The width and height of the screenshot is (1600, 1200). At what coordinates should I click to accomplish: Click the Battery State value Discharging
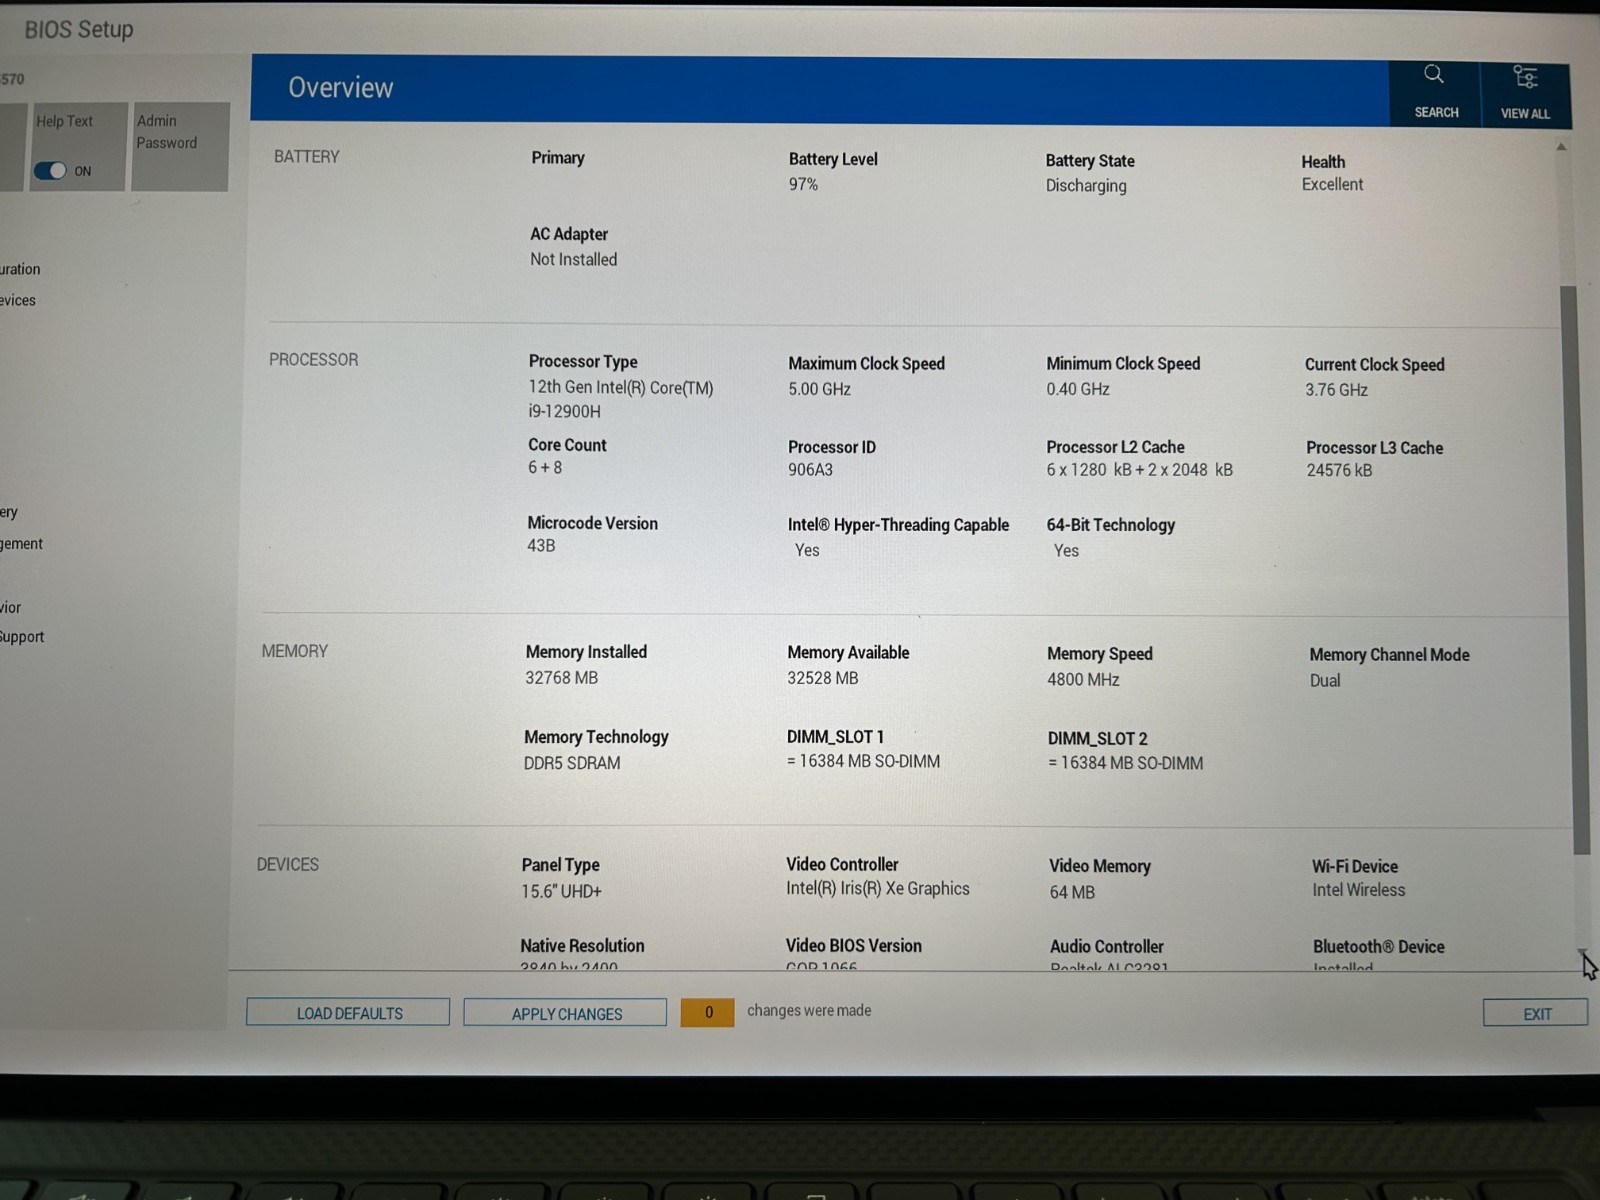[x=1086, y=186]
